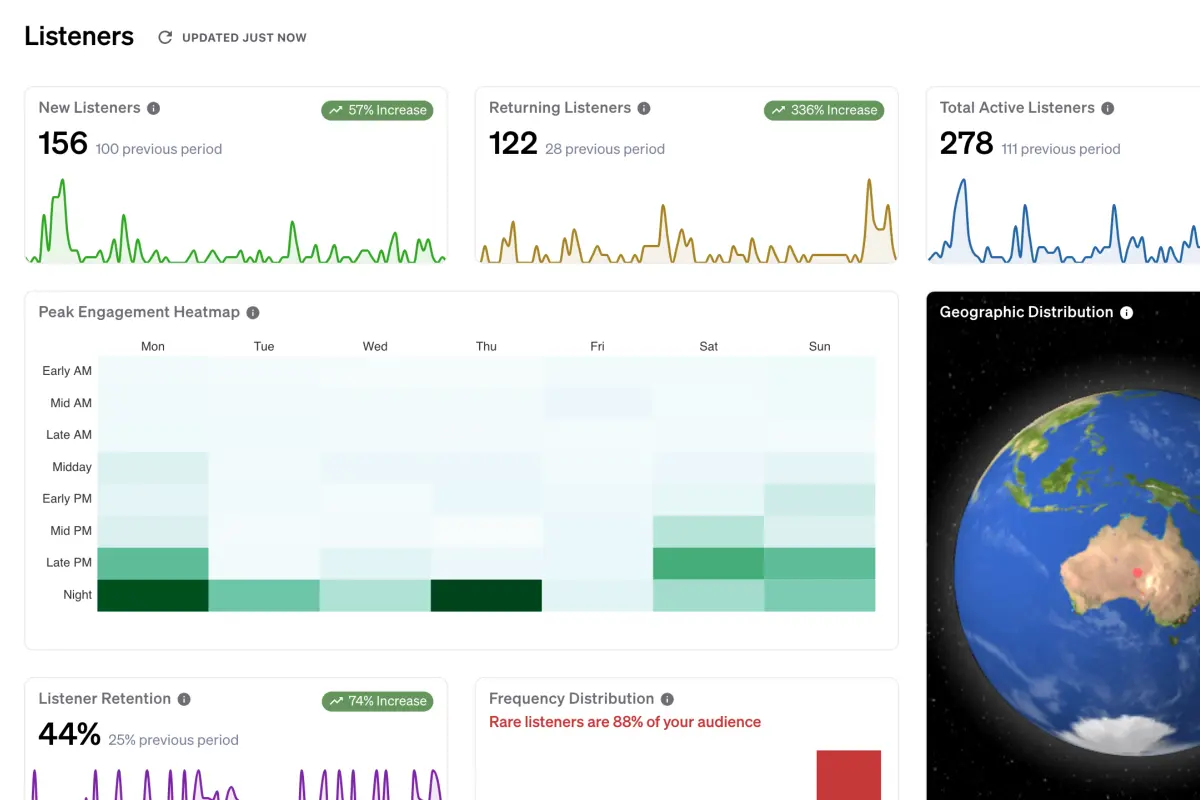
Task: Click the 336% Increase badge
Action: click(x=825, y=110)
